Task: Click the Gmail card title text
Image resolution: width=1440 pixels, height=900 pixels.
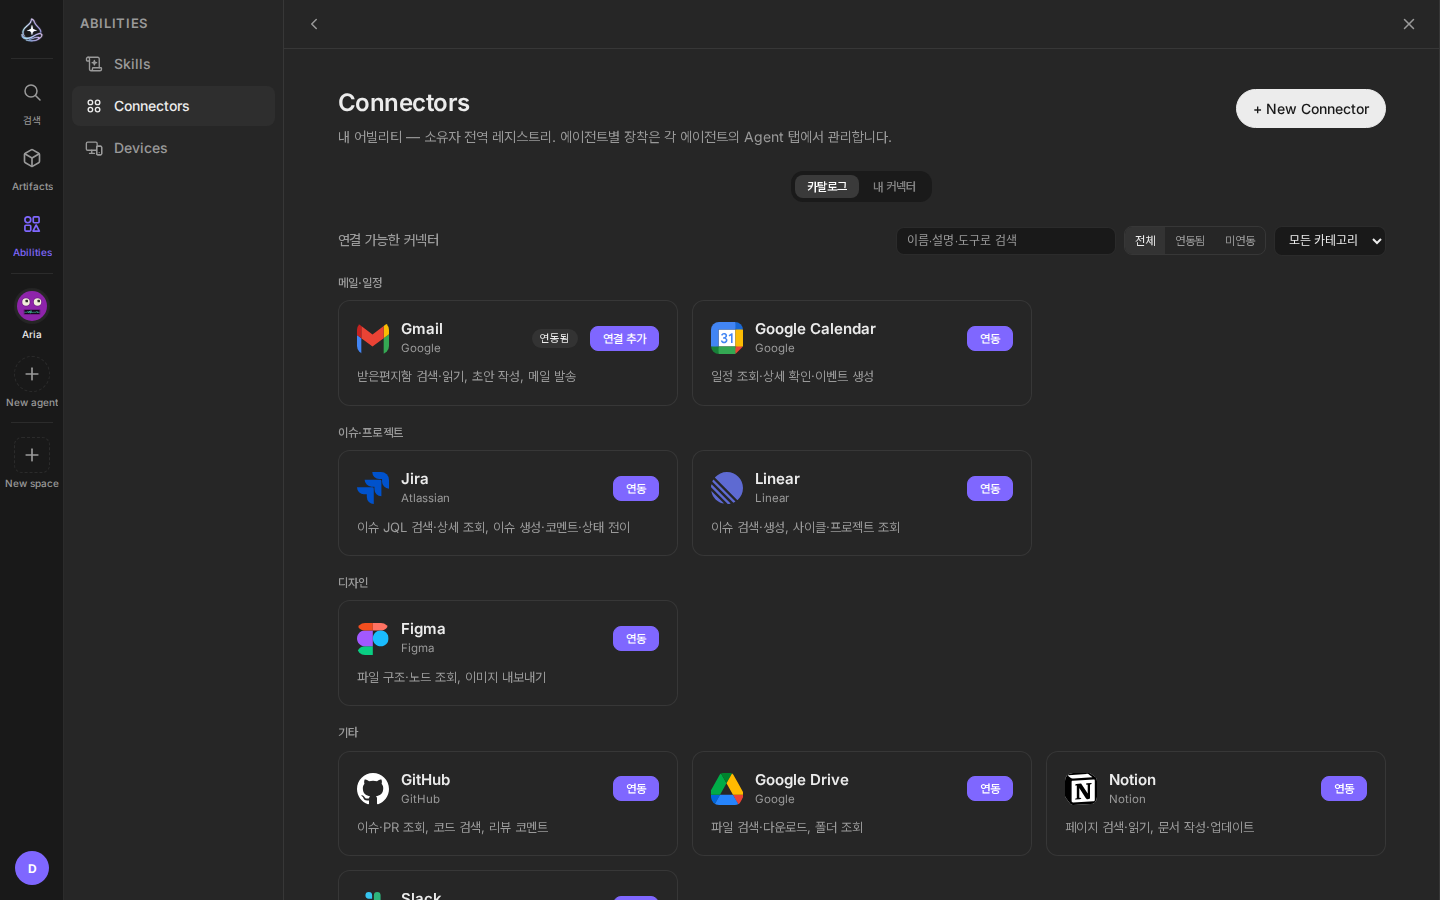Action: point(422,329)
